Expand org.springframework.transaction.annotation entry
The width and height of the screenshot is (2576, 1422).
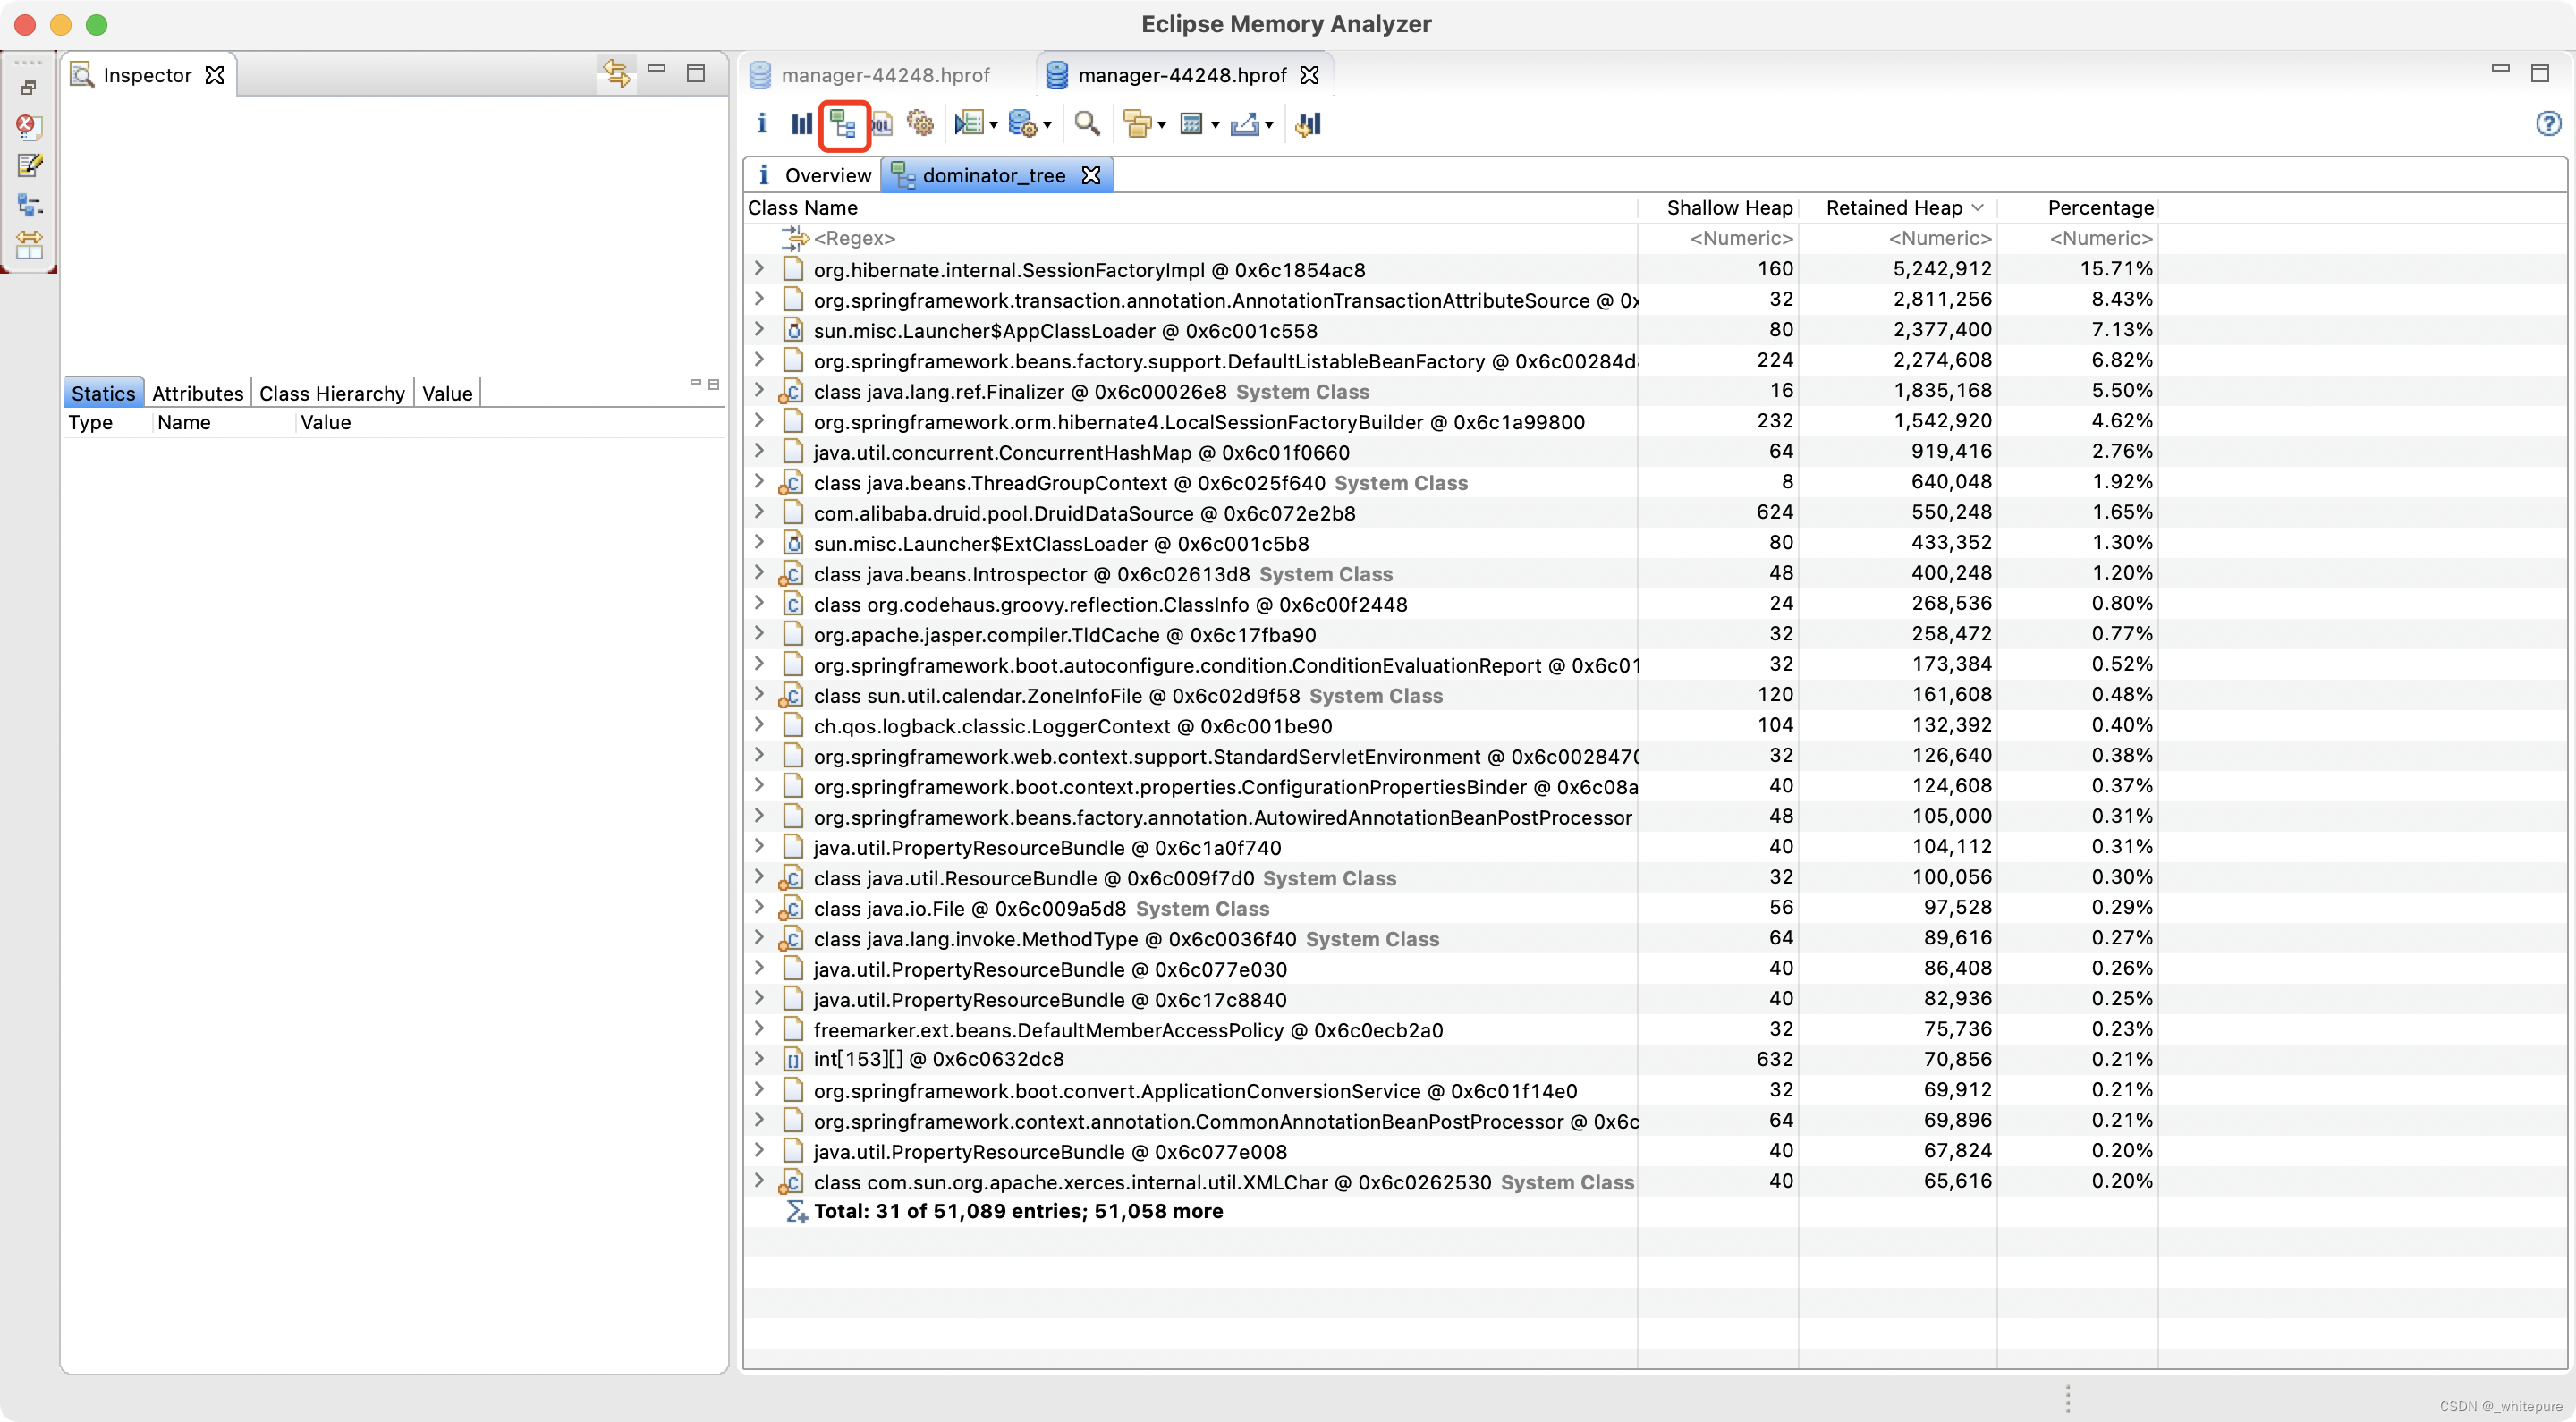(x=758, y=298)
